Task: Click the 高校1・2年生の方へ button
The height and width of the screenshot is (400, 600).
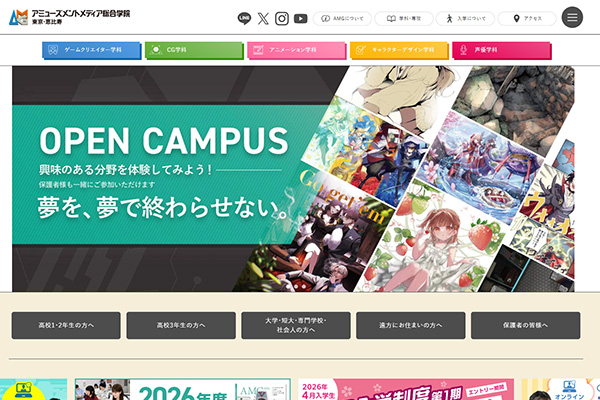Action: click(x=66, y=325)
